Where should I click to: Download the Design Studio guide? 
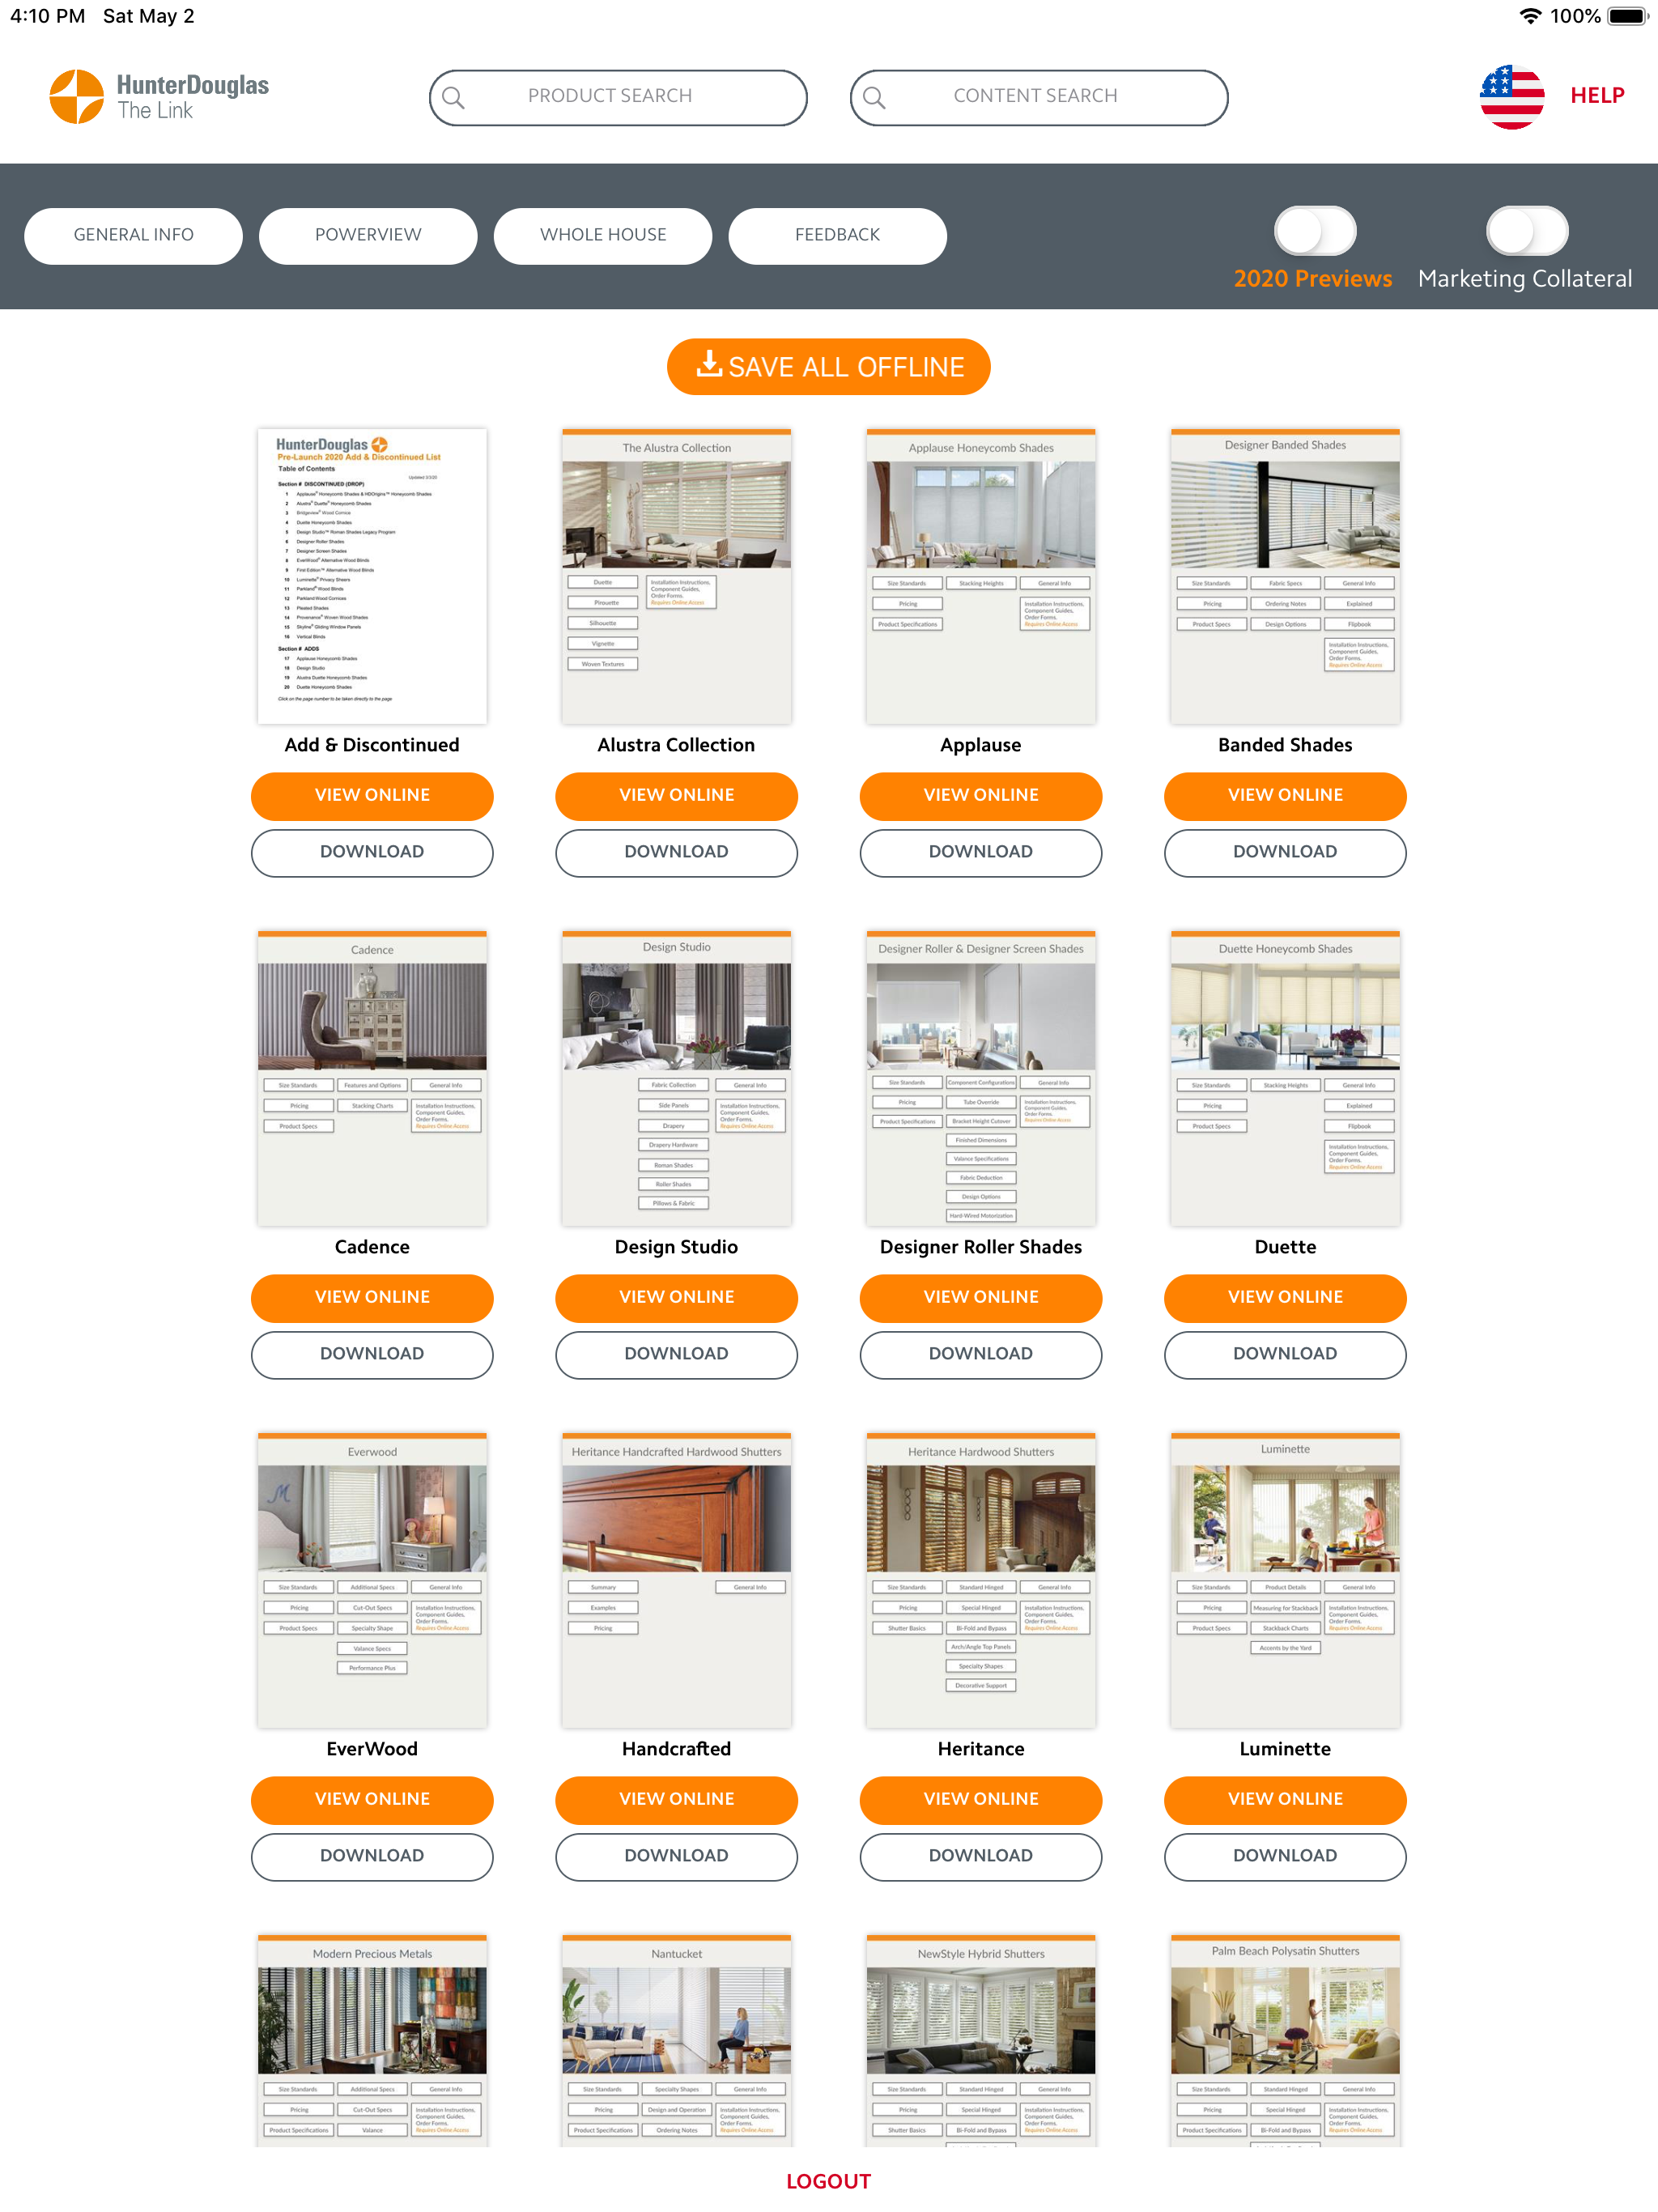[x=676, y=1355]
